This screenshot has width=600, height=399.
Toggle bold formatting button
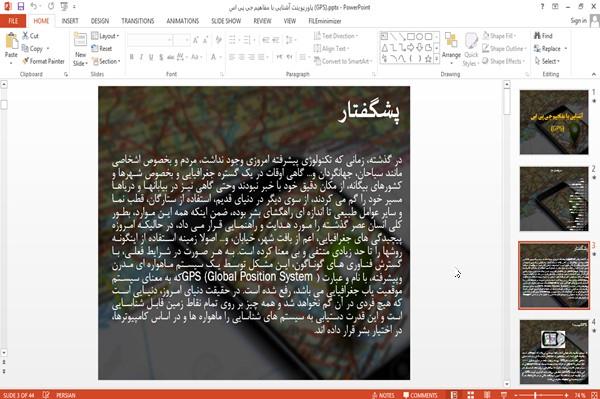132,57
